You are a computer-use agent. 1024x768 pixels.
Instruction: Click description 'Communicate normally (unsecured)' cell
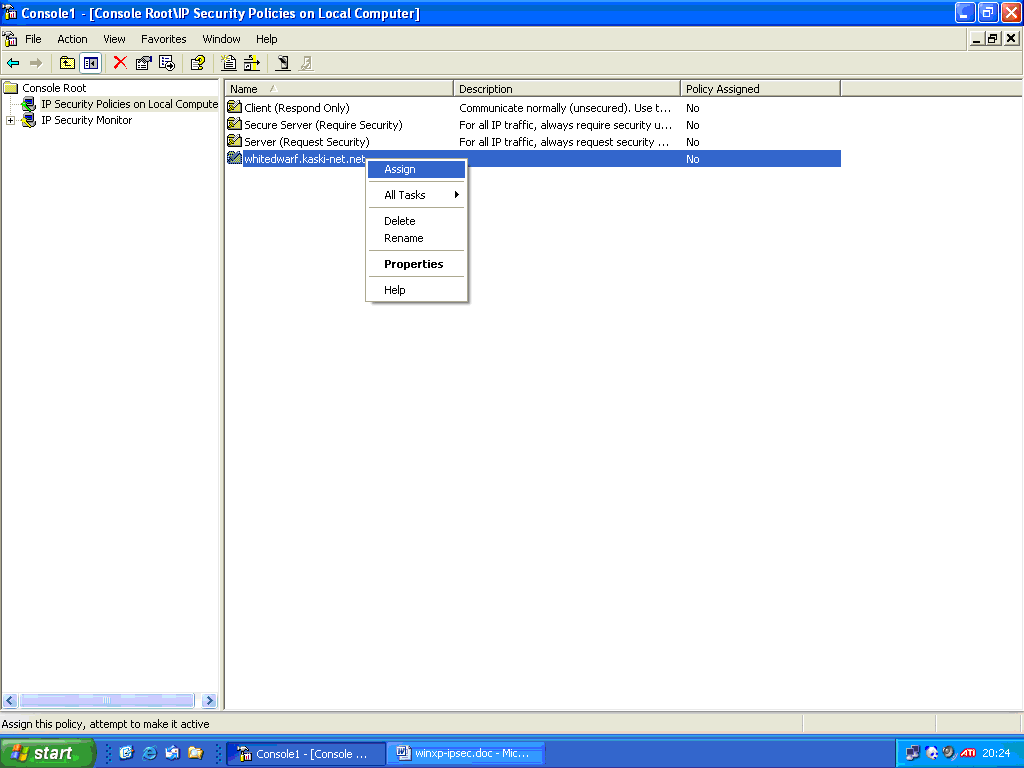click(565, 108)
